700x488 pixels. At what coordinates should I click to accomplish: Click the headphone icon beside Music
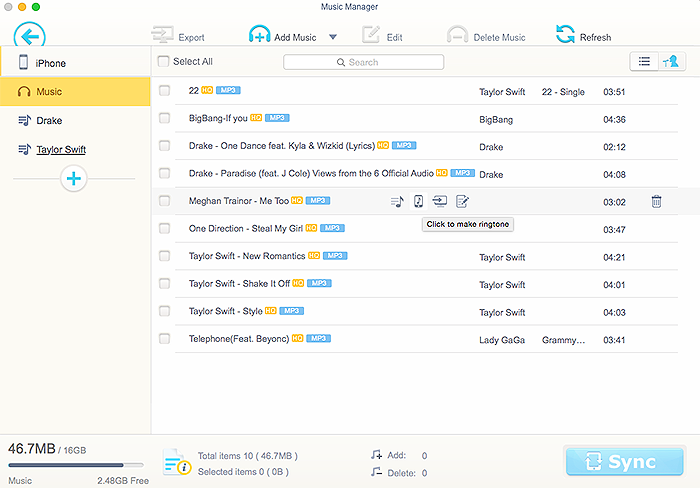click(x=24, y=92)
